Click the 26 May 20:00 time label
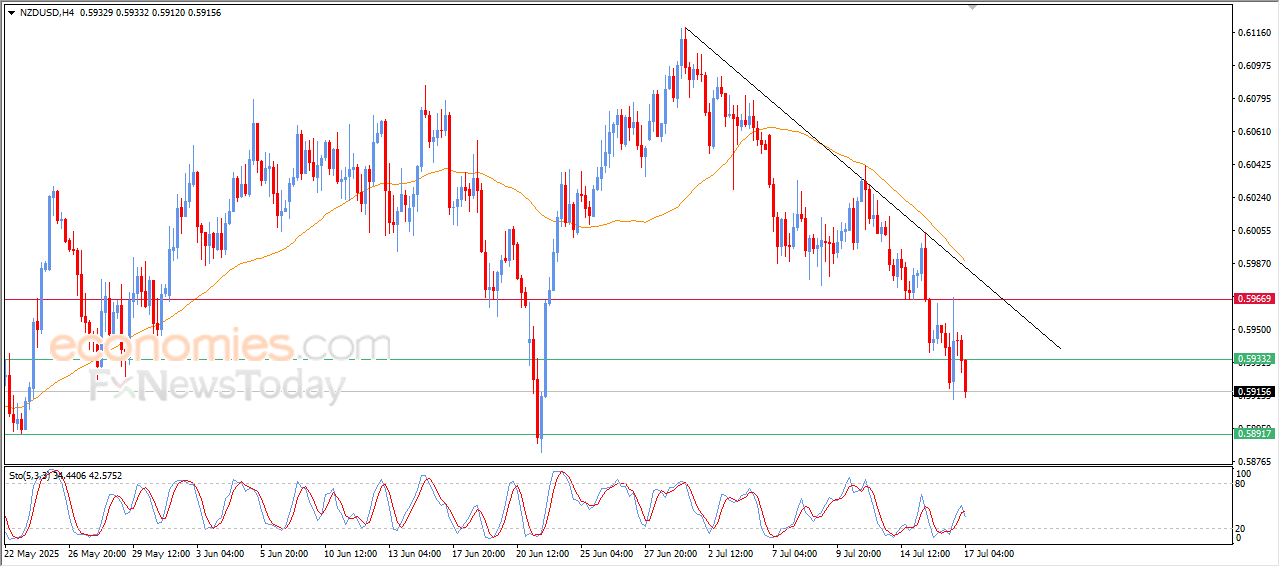Screen dimensions: 1280x567 (96, 552)
